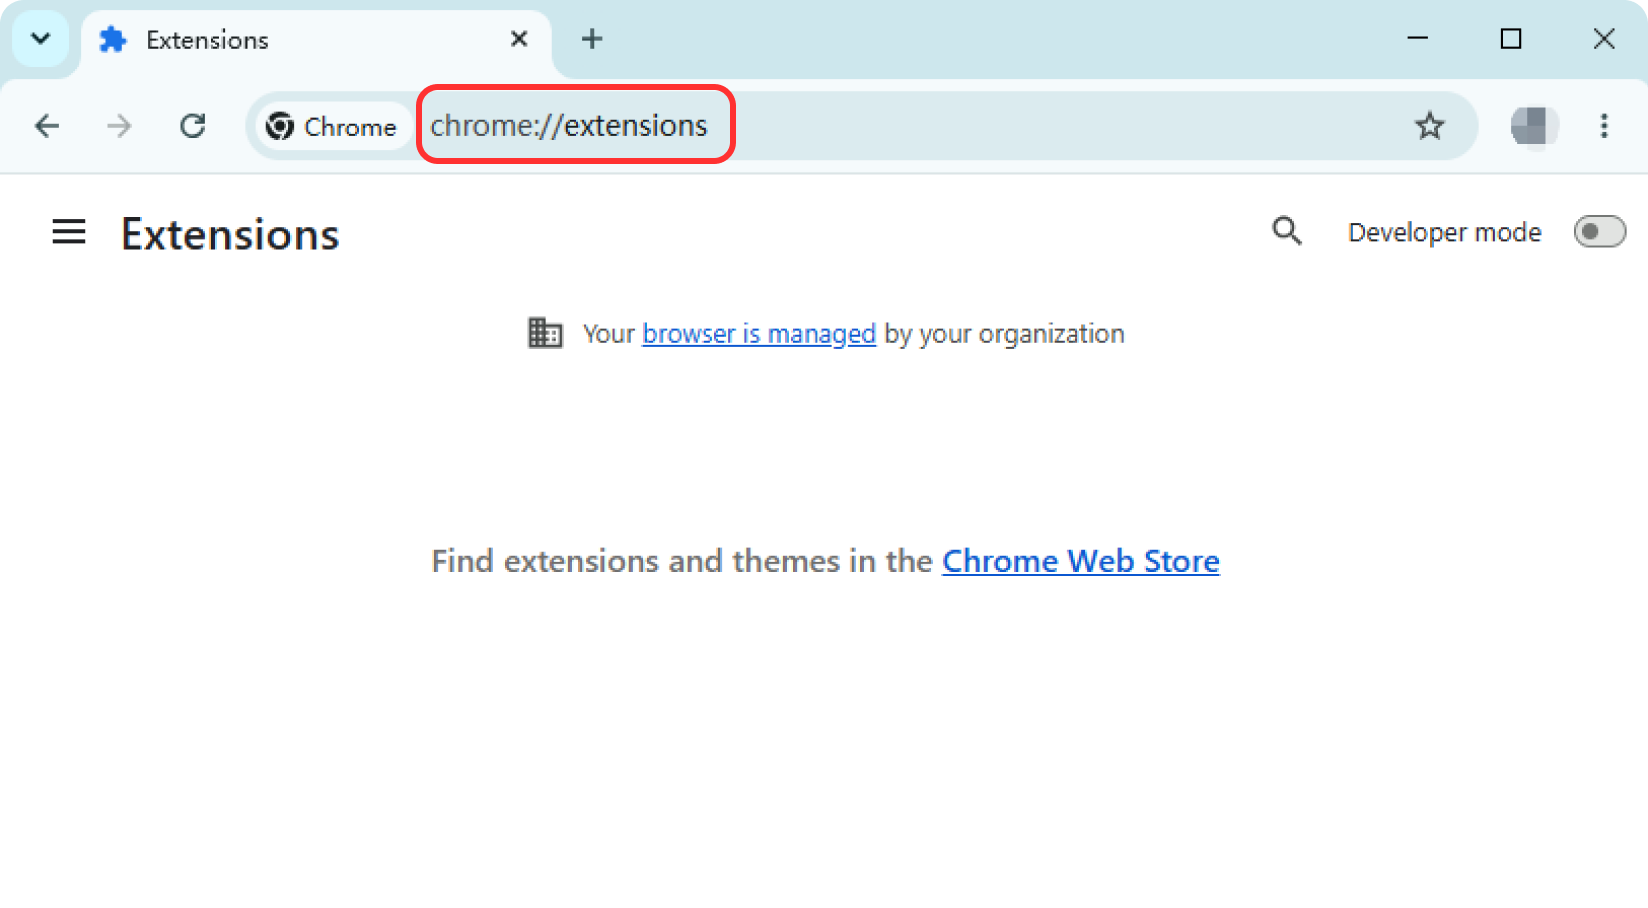Go forward to next page

click(119, 126)
